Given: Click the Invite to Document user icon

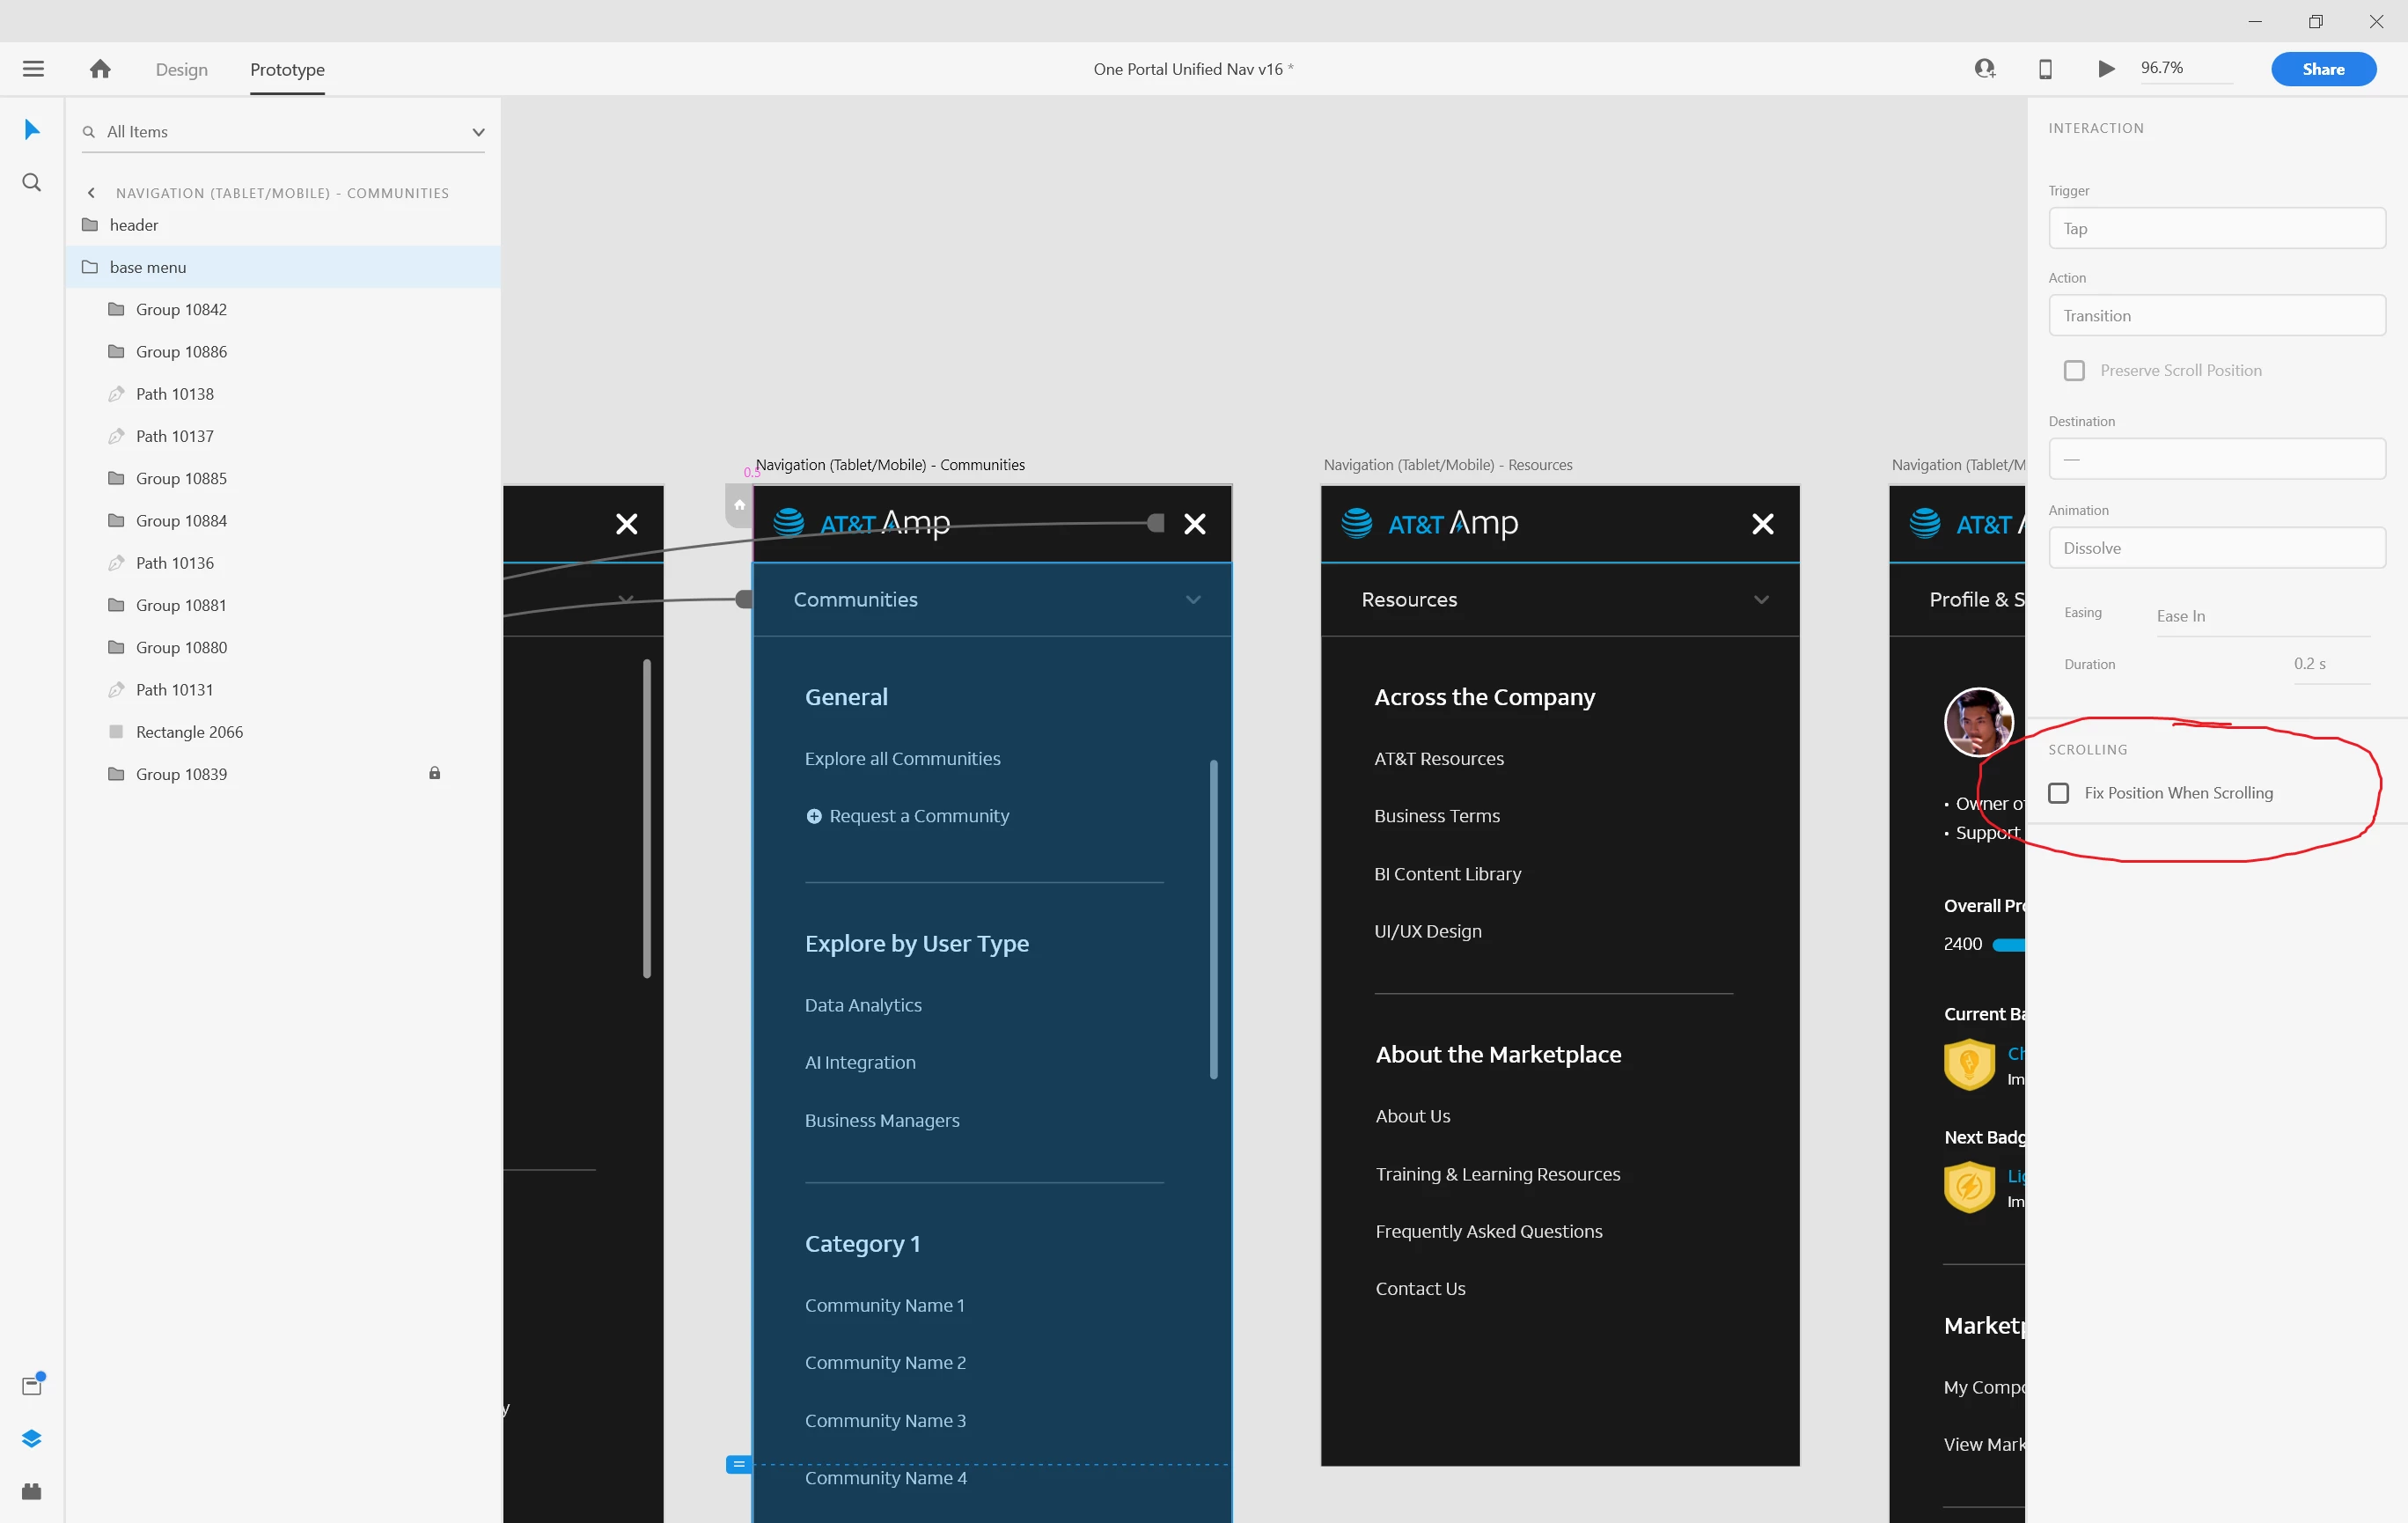Looking at the screenshot, I should [x=1984, y=69].
